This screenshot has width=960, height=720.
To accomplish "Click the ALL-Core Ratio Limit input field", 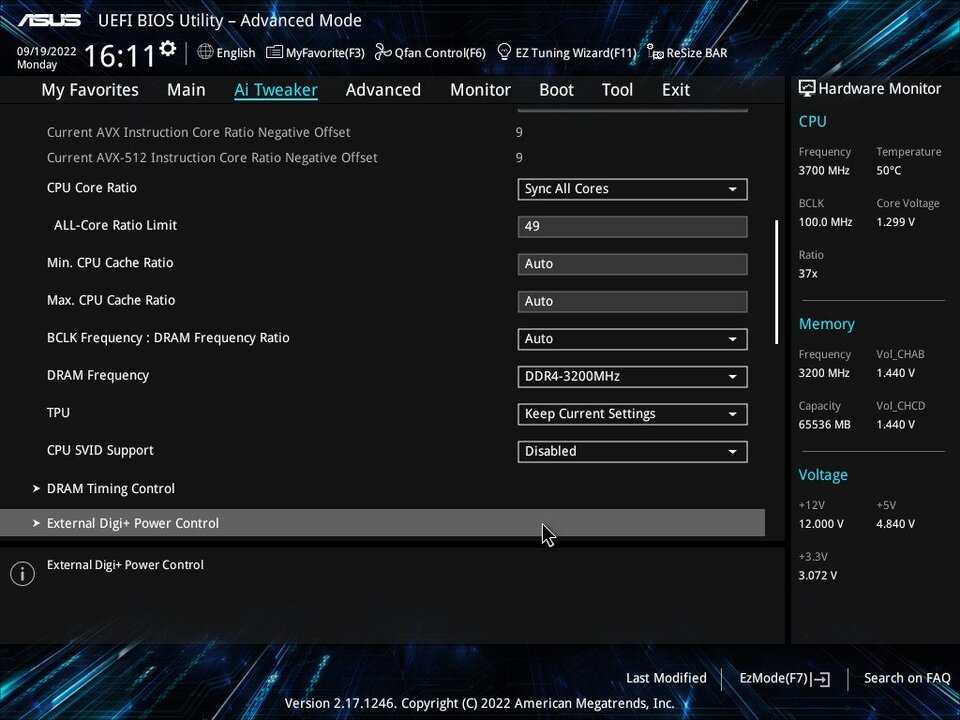I will (x=632, y=227).
